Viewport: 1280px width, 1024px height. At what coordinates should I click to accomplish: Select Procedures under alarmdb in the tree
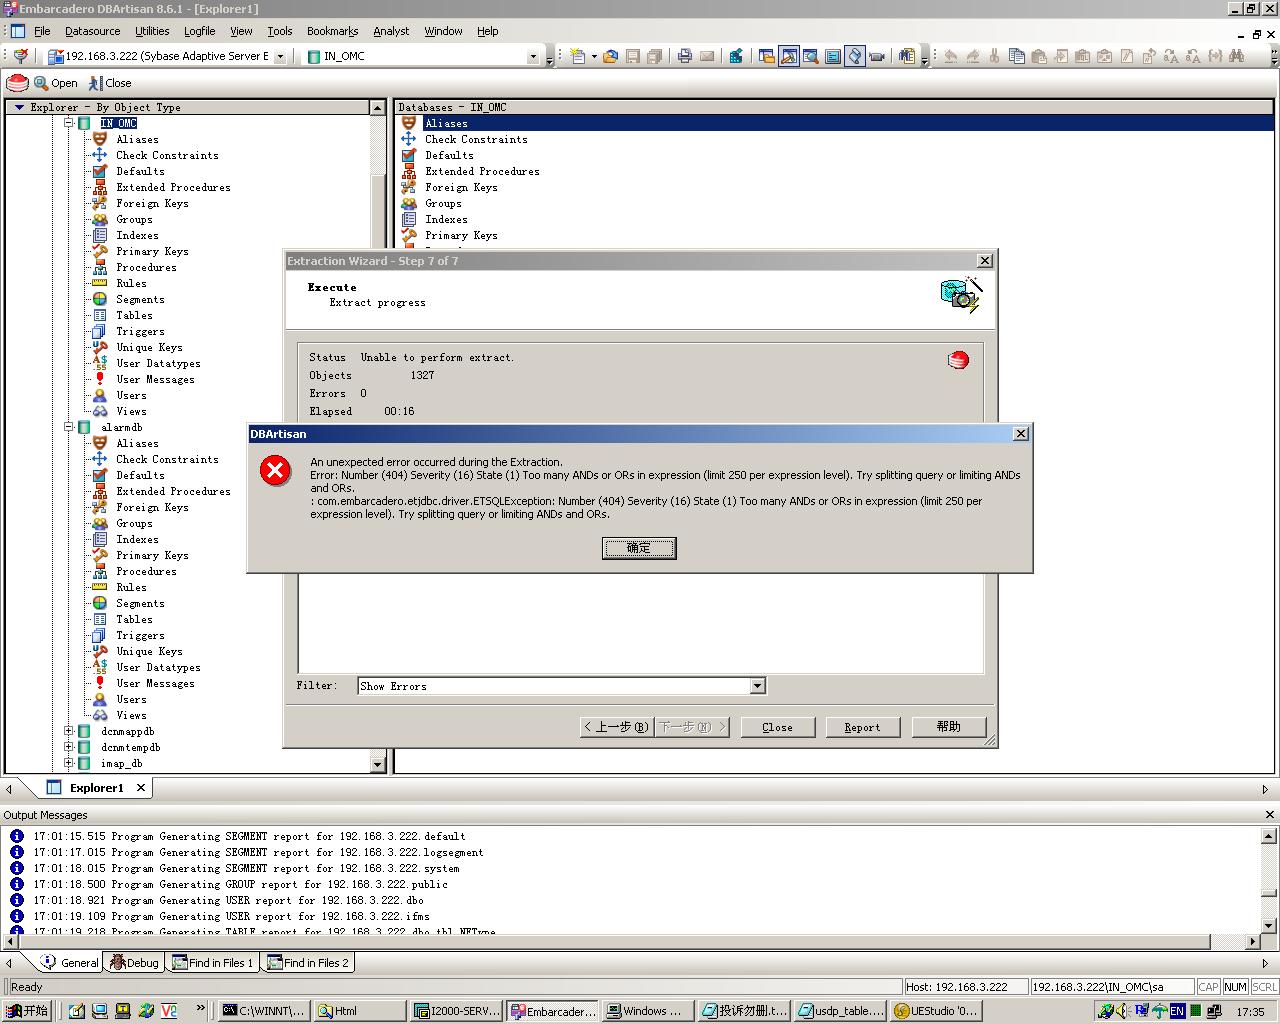click(146, 571)
